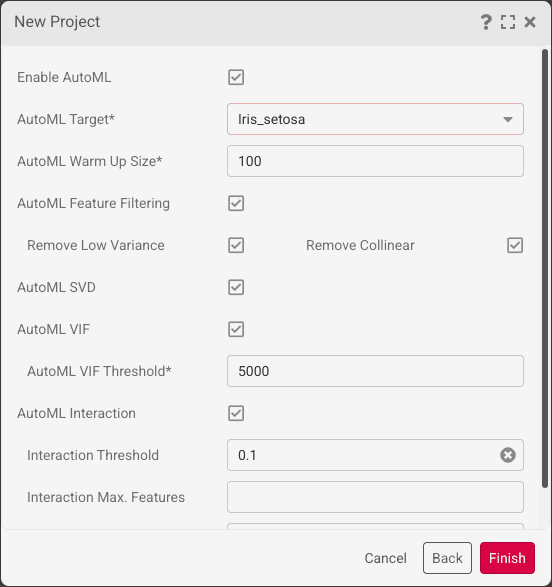
Task: Close the New Project dialog
Action: tap(530, 22)
